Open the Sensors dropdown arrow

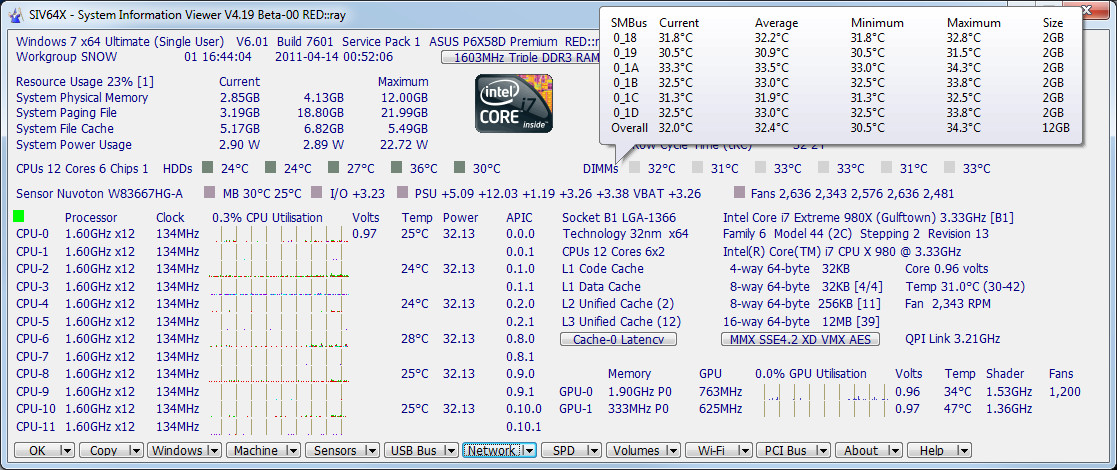tap(371, 451)
